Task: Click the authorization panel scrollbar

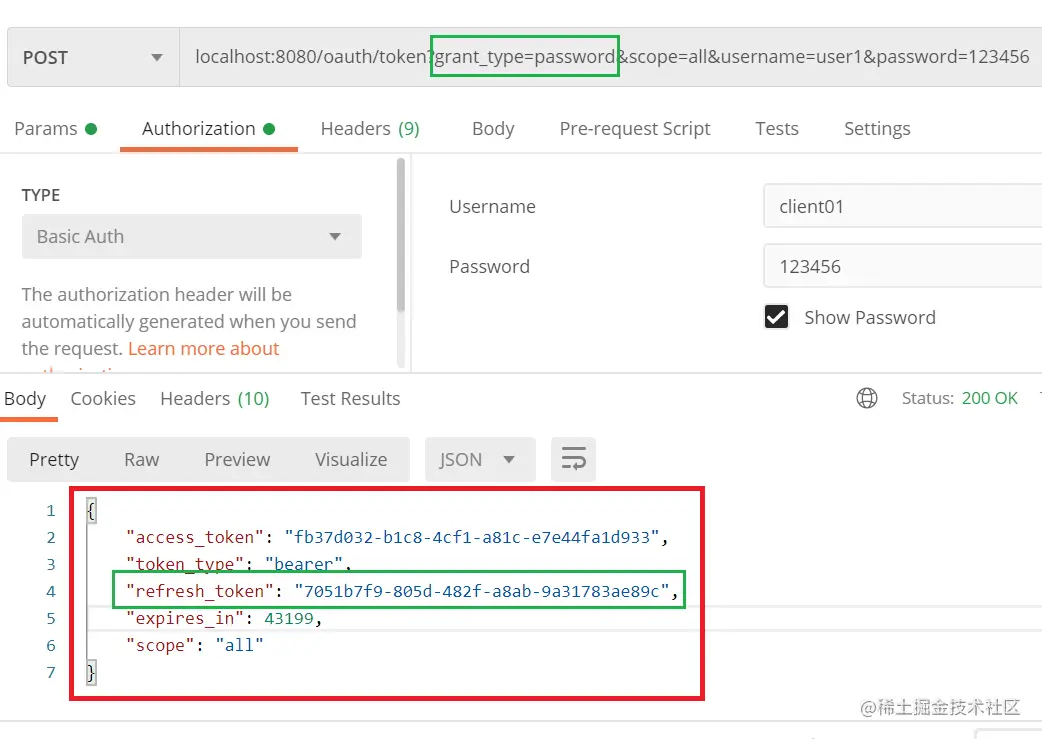Action: tap(401, 234)
